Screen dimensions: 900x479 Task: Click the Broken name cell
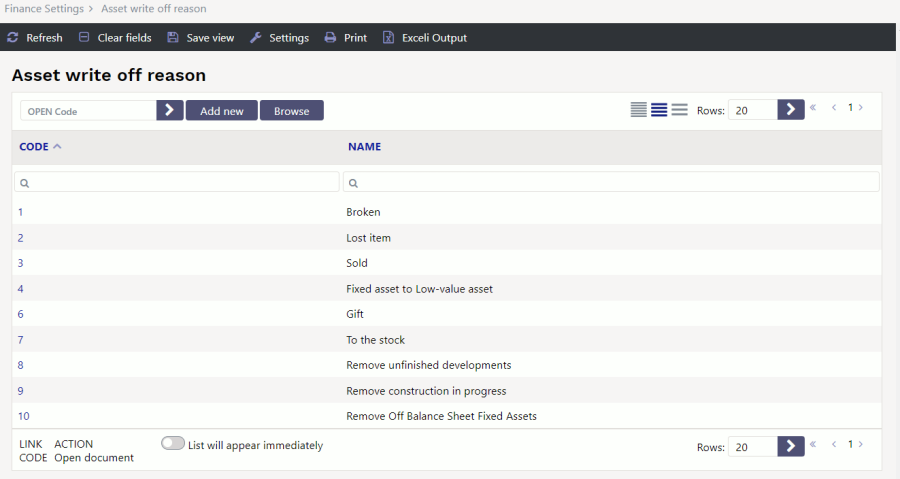[x=363, y=212]
